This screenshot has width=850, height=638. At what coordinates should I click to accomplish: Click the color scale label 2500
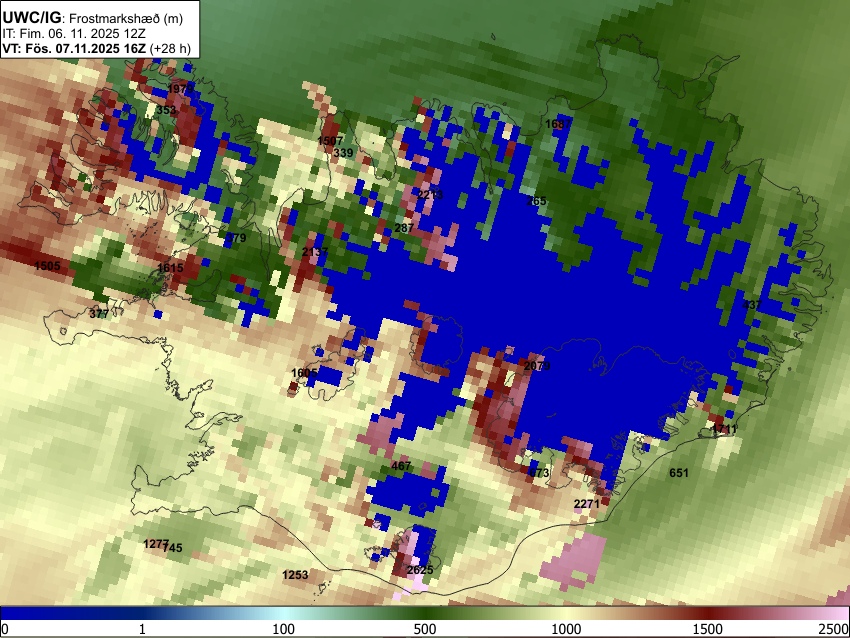(835, 629)
